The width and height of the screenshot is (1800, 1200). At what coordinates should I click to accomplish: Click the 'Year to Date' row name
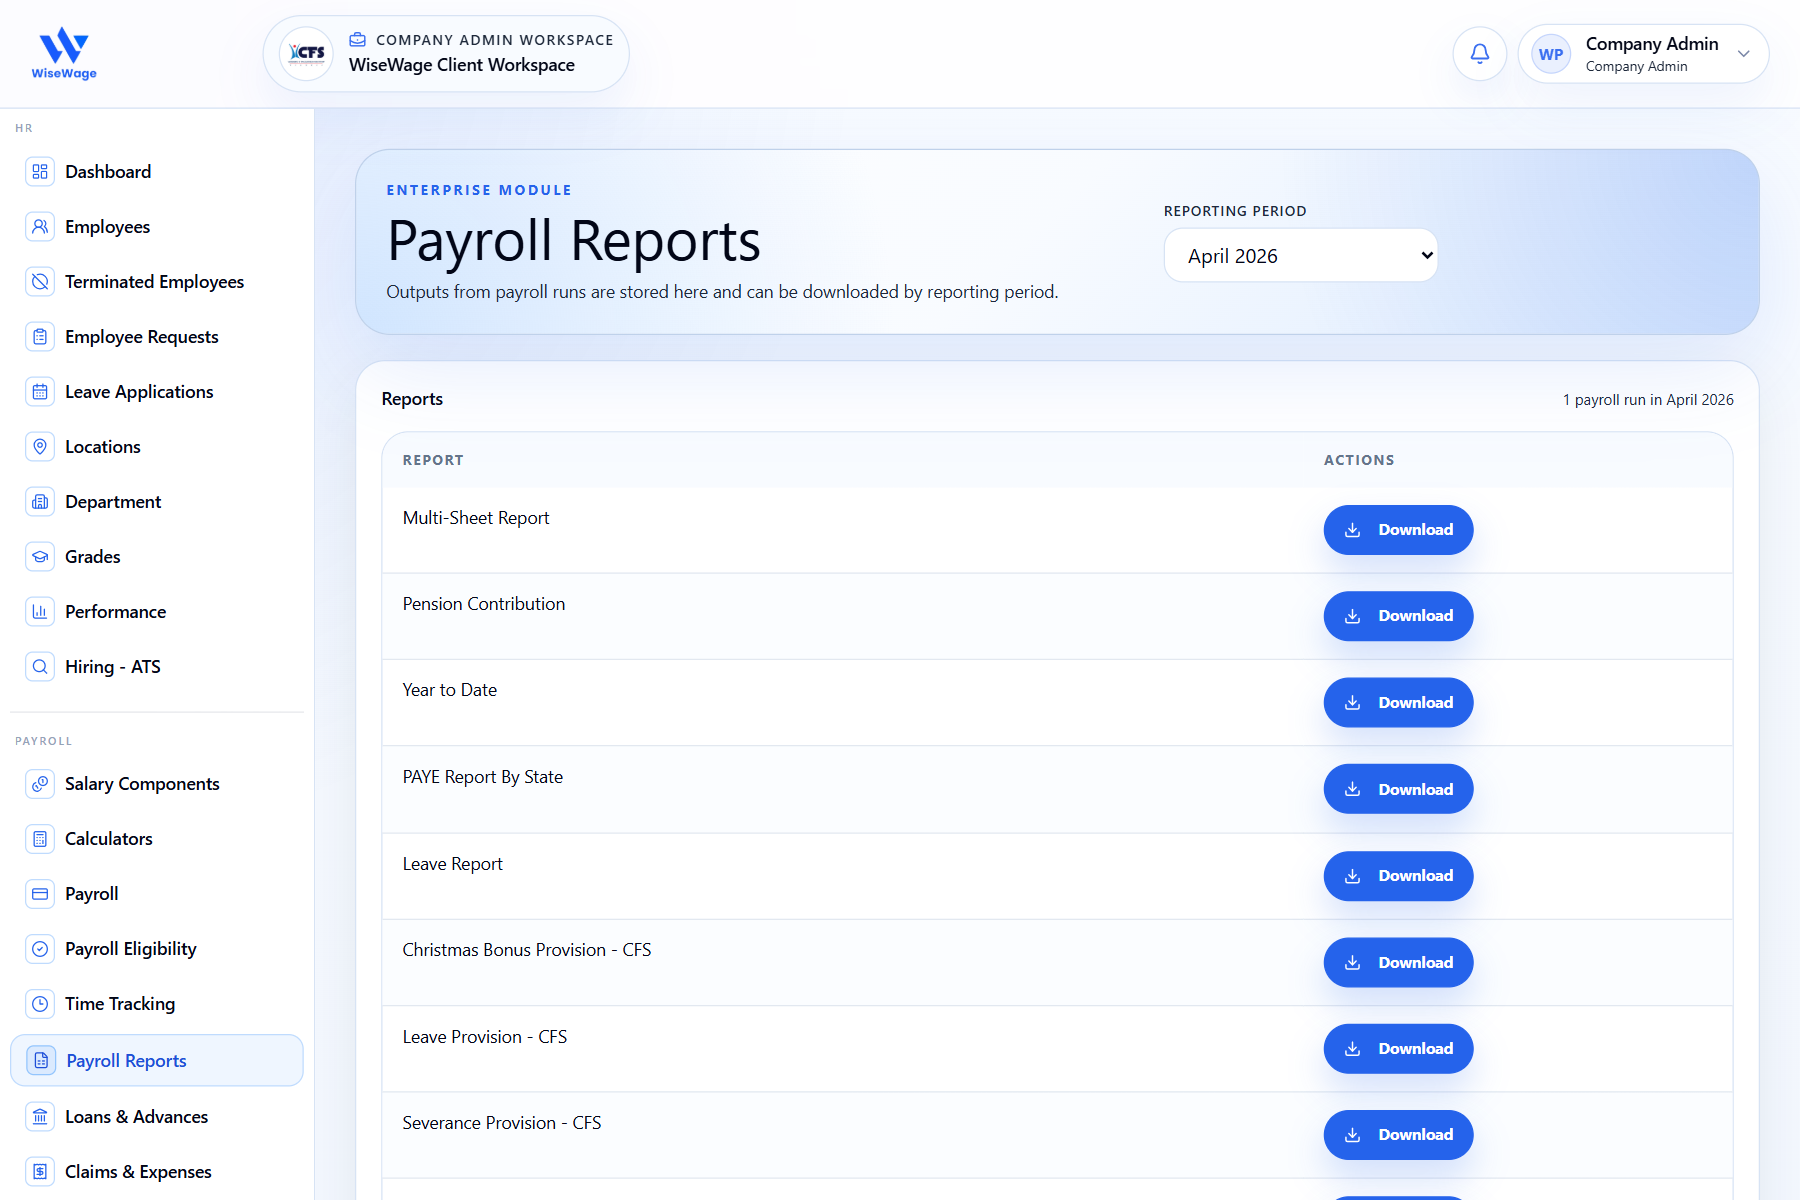[x=450, y=690]
